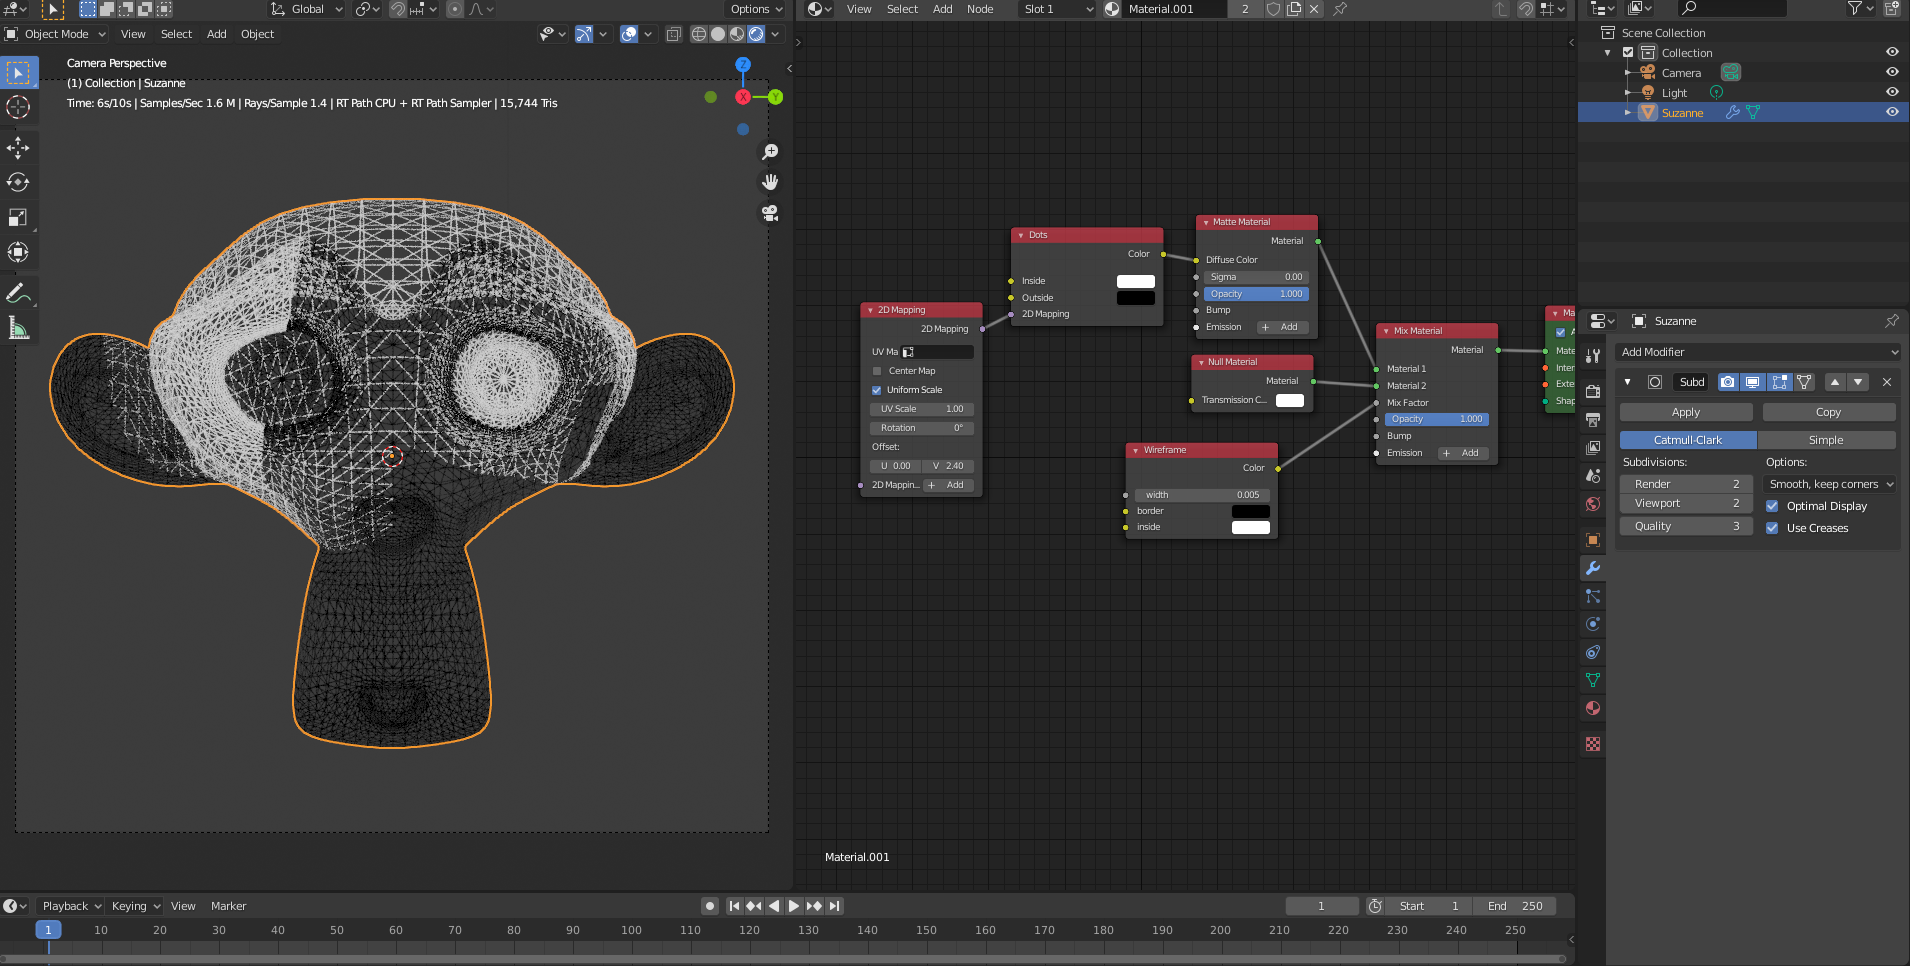Open the Modifier properties wrench tab
Viewport: 1910px width, 966px height.
point(1593,568)
